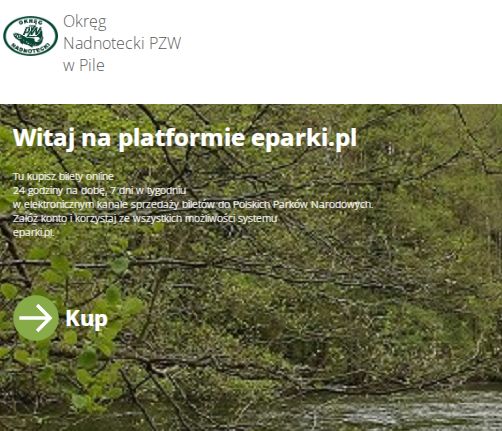This screenshot has width=502, height=431.
Task: Open the Okręg Nadnotecki PZW w Pile title
Action: click(x=122, y=43)
